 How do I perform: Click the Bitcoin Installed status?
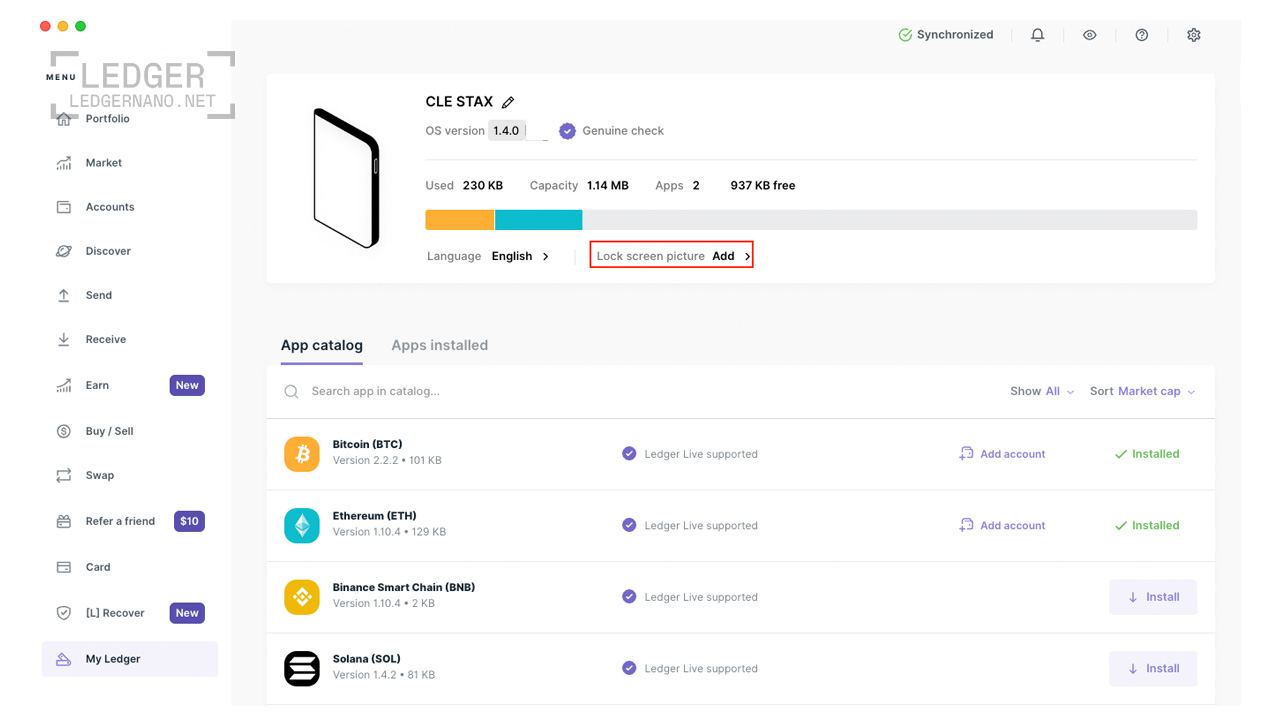pos(1147,454)
